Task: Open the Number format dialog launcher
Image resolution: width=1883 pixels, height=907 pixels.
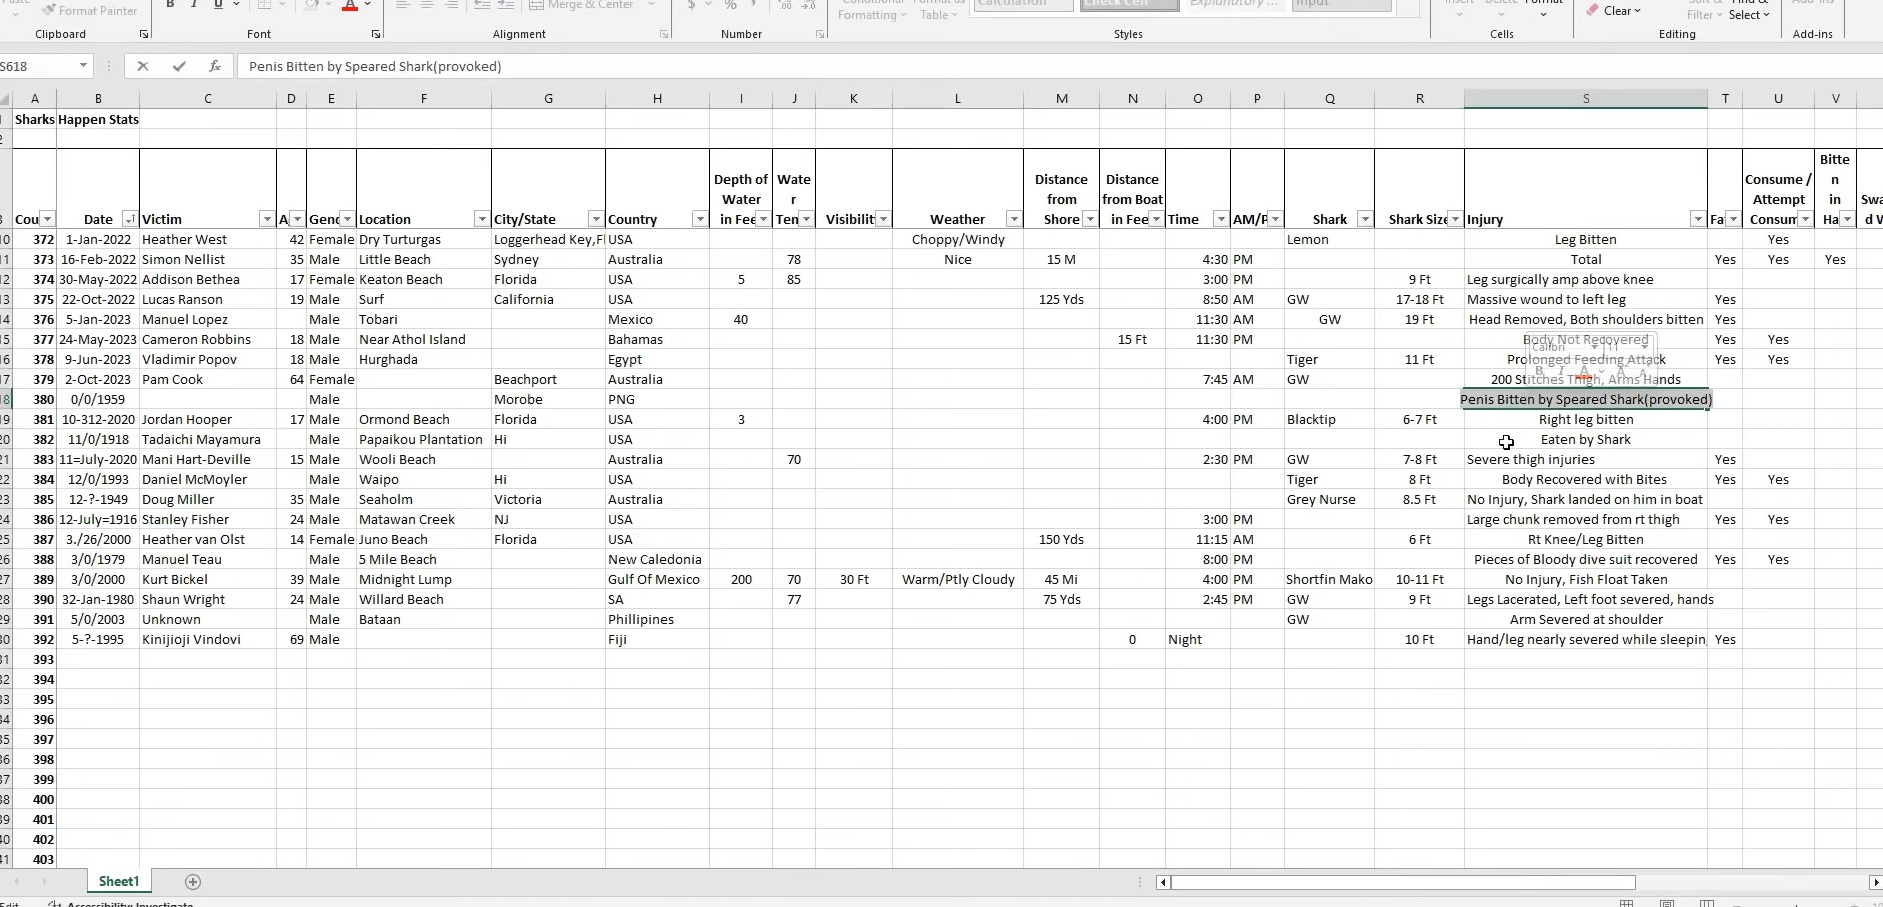Action: coord(820,35)
